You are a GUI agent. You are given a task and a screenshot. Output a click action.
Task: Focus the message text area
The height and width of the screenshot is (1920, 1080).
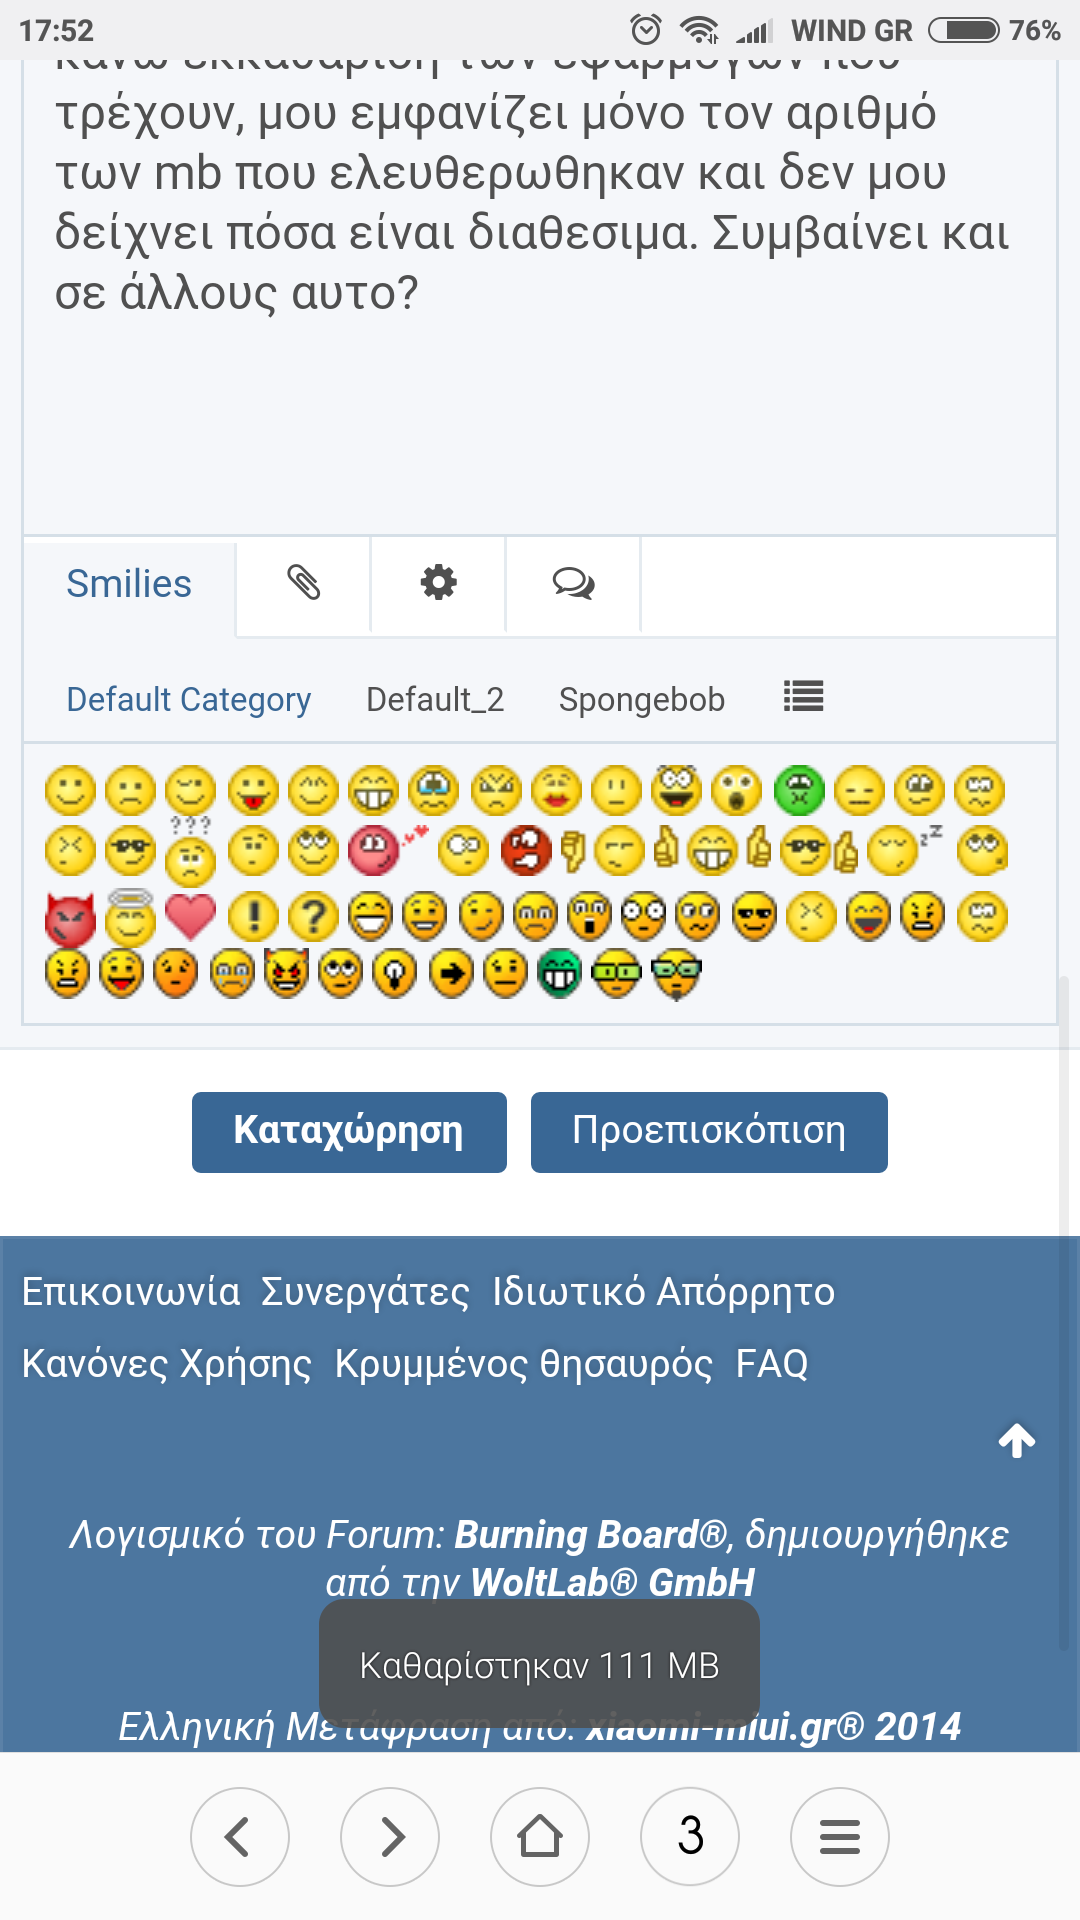(x=540, y=297)
